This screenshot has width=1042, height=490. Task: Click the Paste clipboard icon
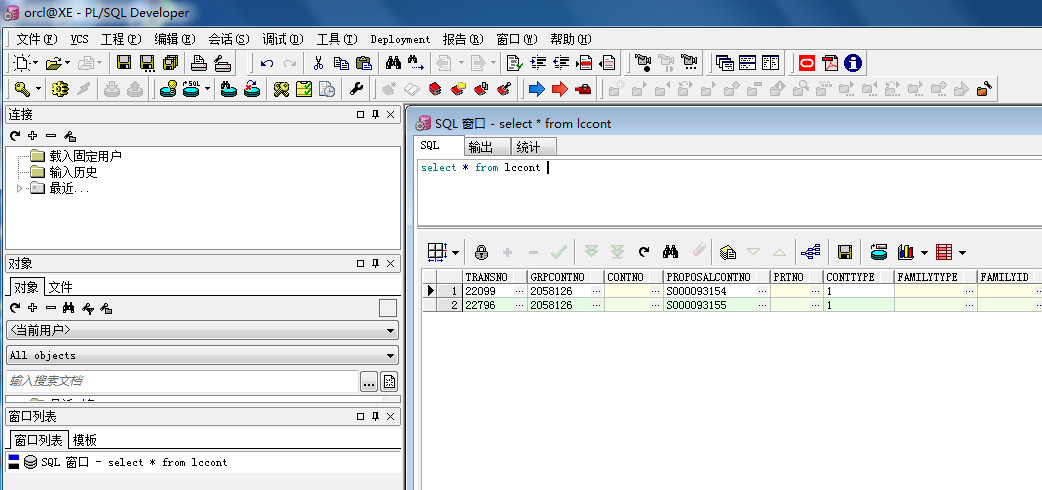pyautogui.click(x=364, y=63)
